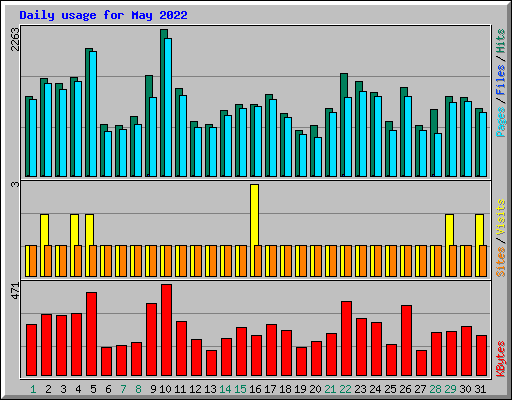512x400 pixels.
Task: Click the 'Visits' legend label
Action: 500,218
